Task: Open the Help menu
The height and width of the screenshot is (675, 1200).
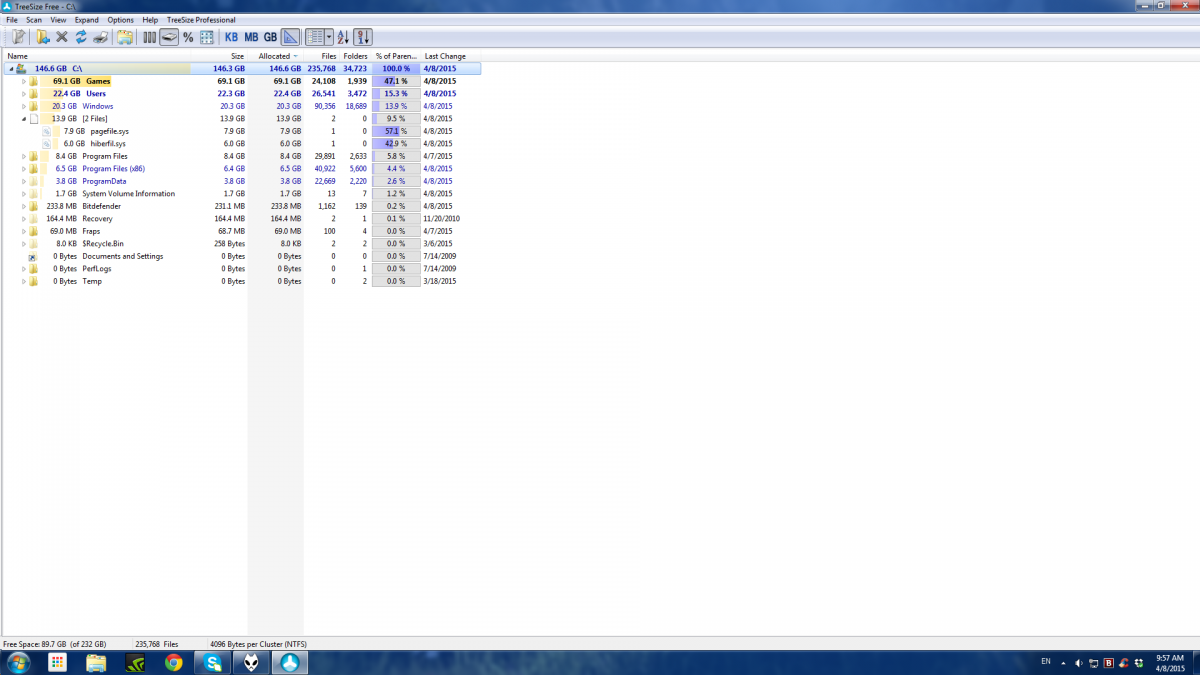Action: [x=150, y=20]
